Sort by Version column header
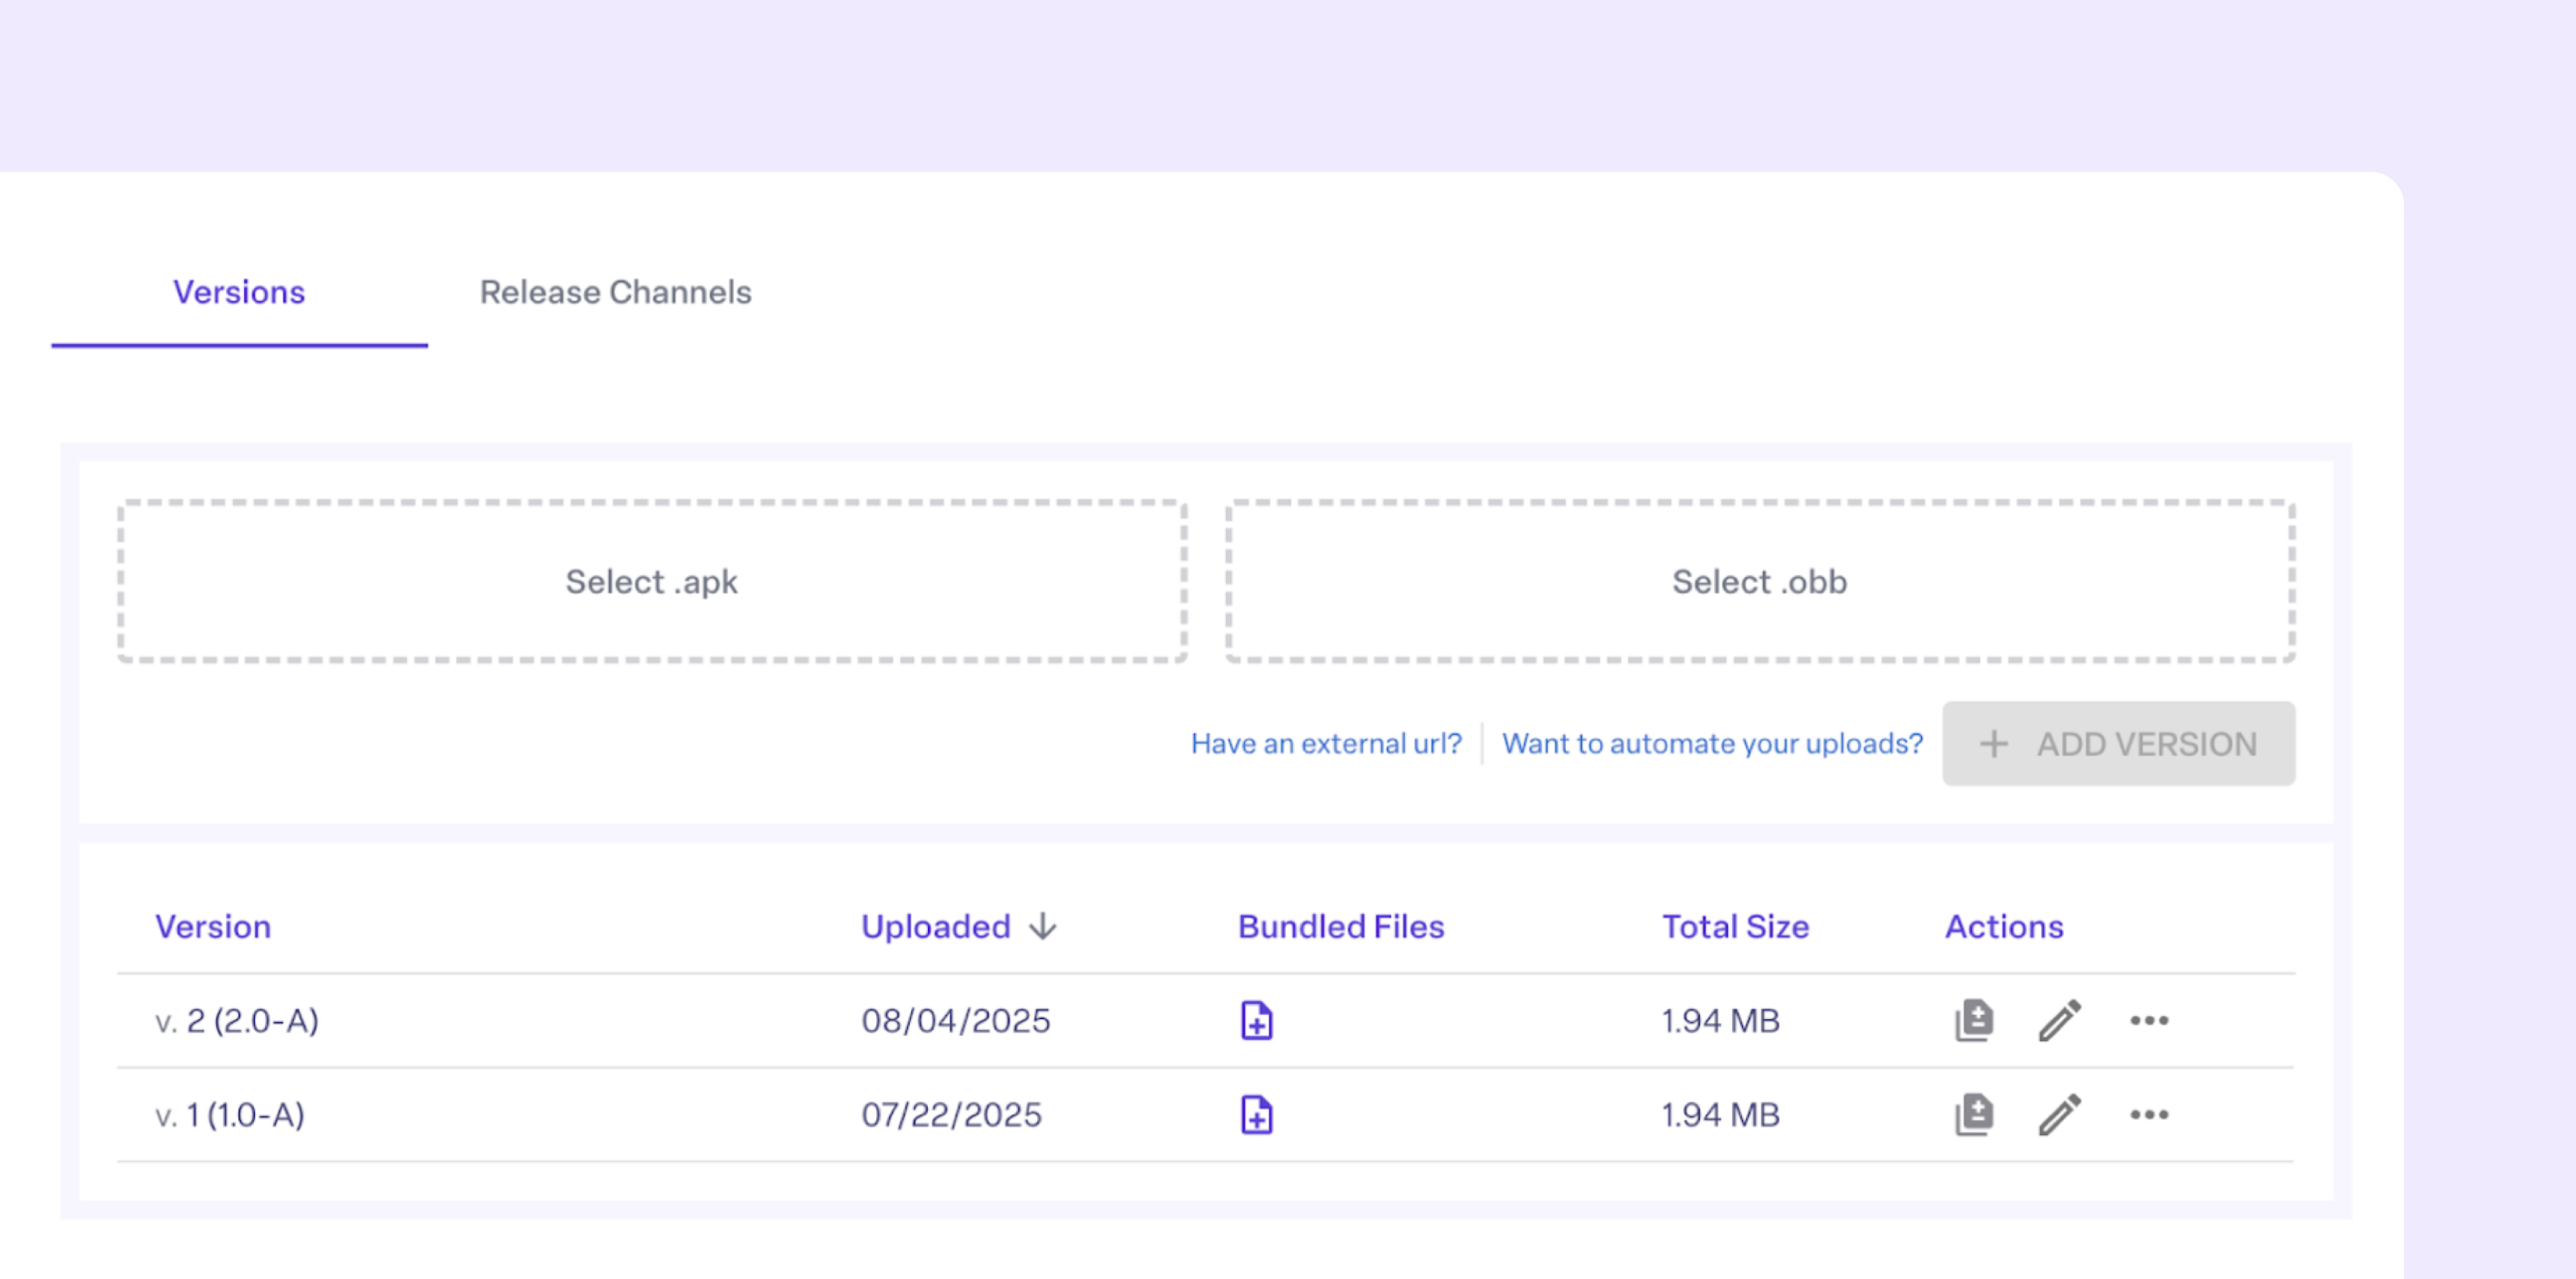This screenshot has width=2576, height=1279. point(213,926)
